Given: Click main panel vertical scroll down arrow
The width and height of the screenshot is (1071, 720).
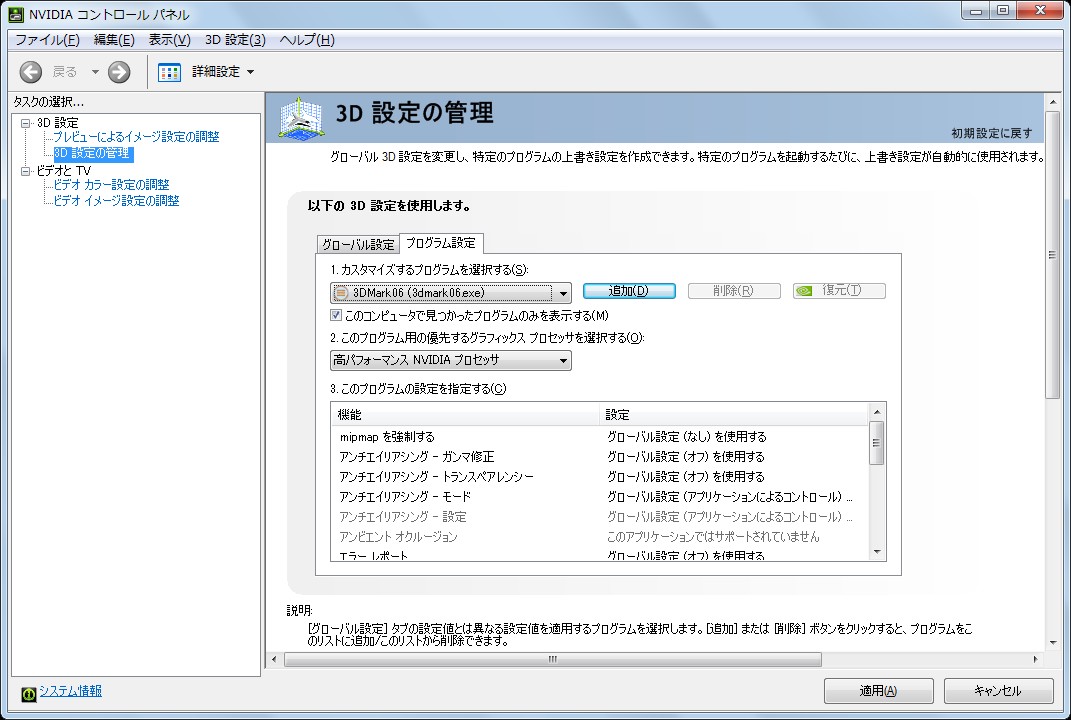Looking at the screenshot, I should click(x=1053, y=642).
